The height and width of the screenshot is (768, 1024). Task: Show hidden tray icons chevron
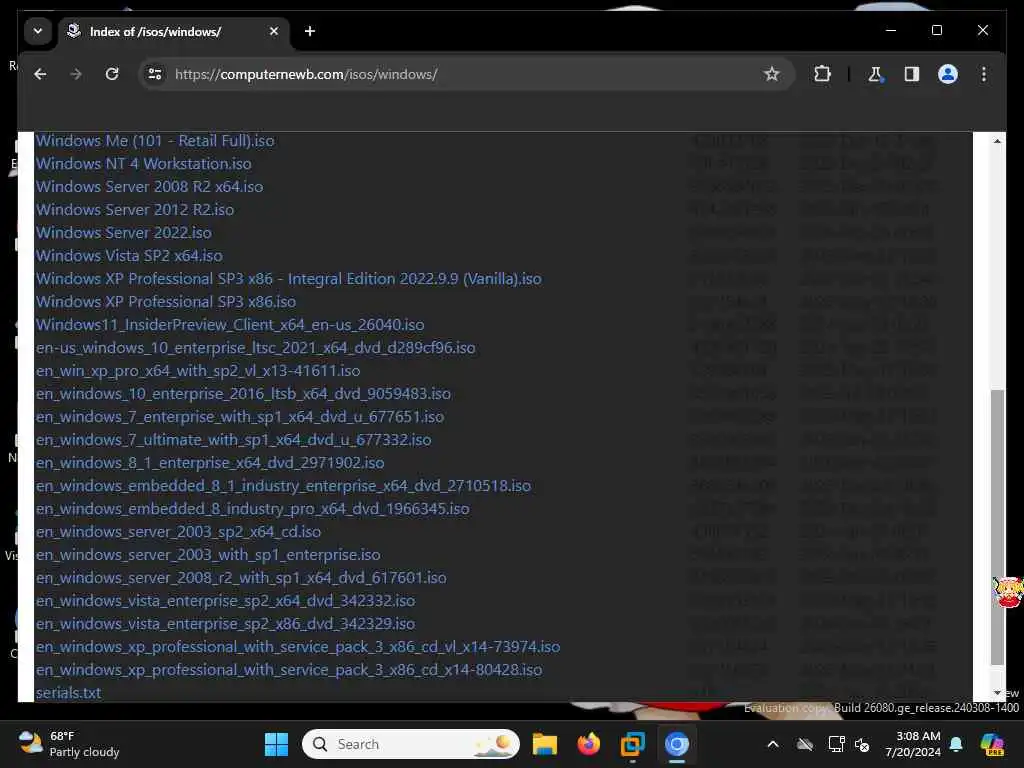773,744
